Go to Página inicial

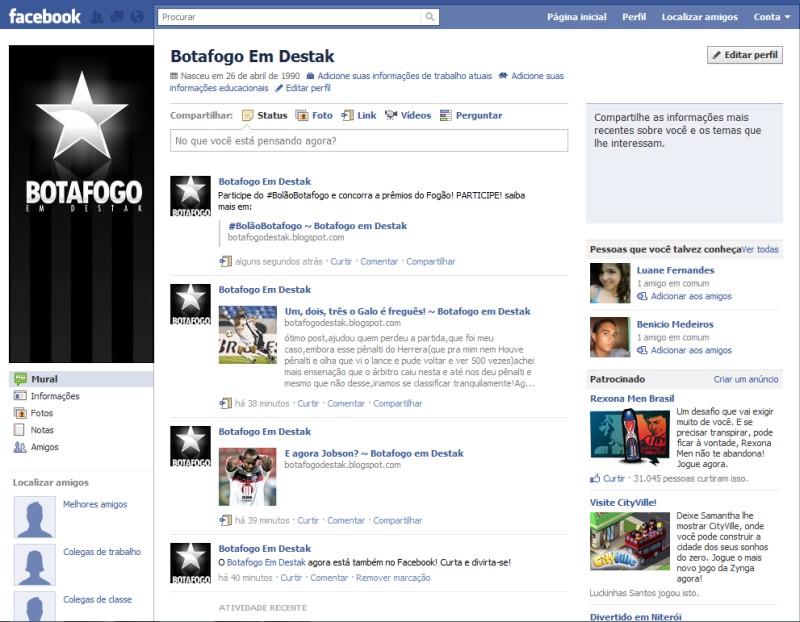coord(577,17)
